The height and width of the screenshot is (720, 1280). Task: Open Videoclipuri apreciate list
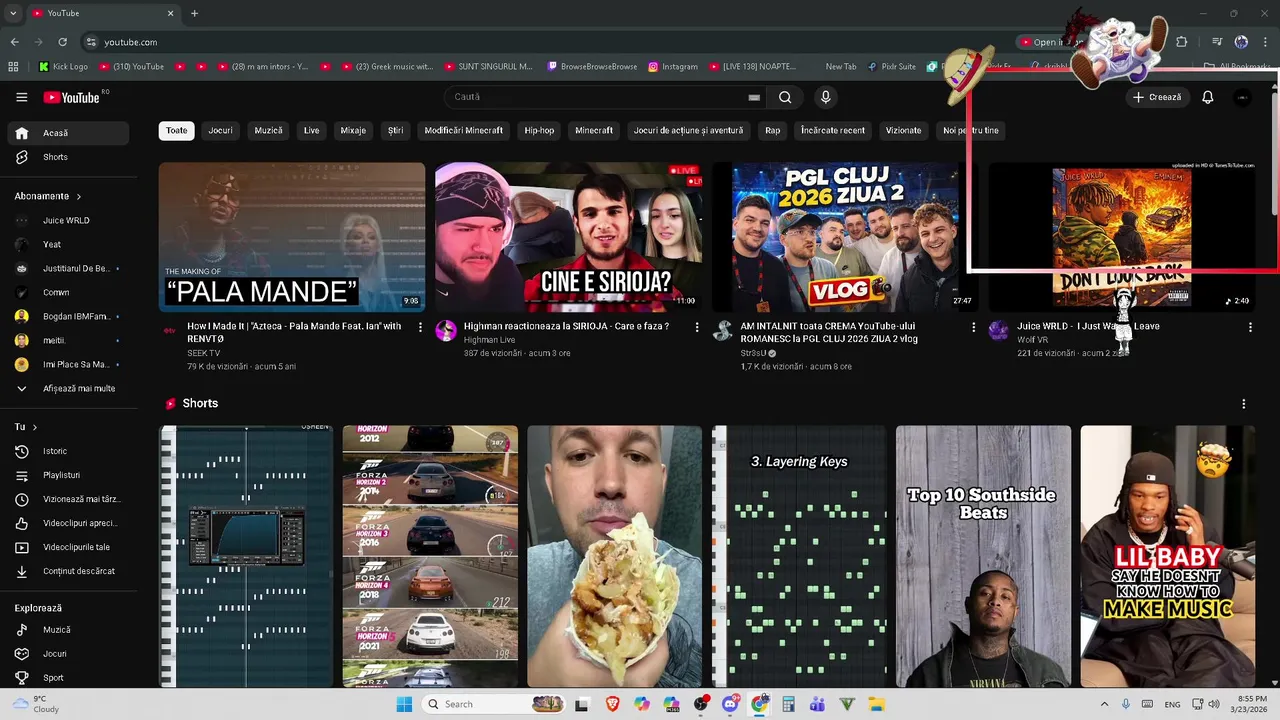pos(68,523)
